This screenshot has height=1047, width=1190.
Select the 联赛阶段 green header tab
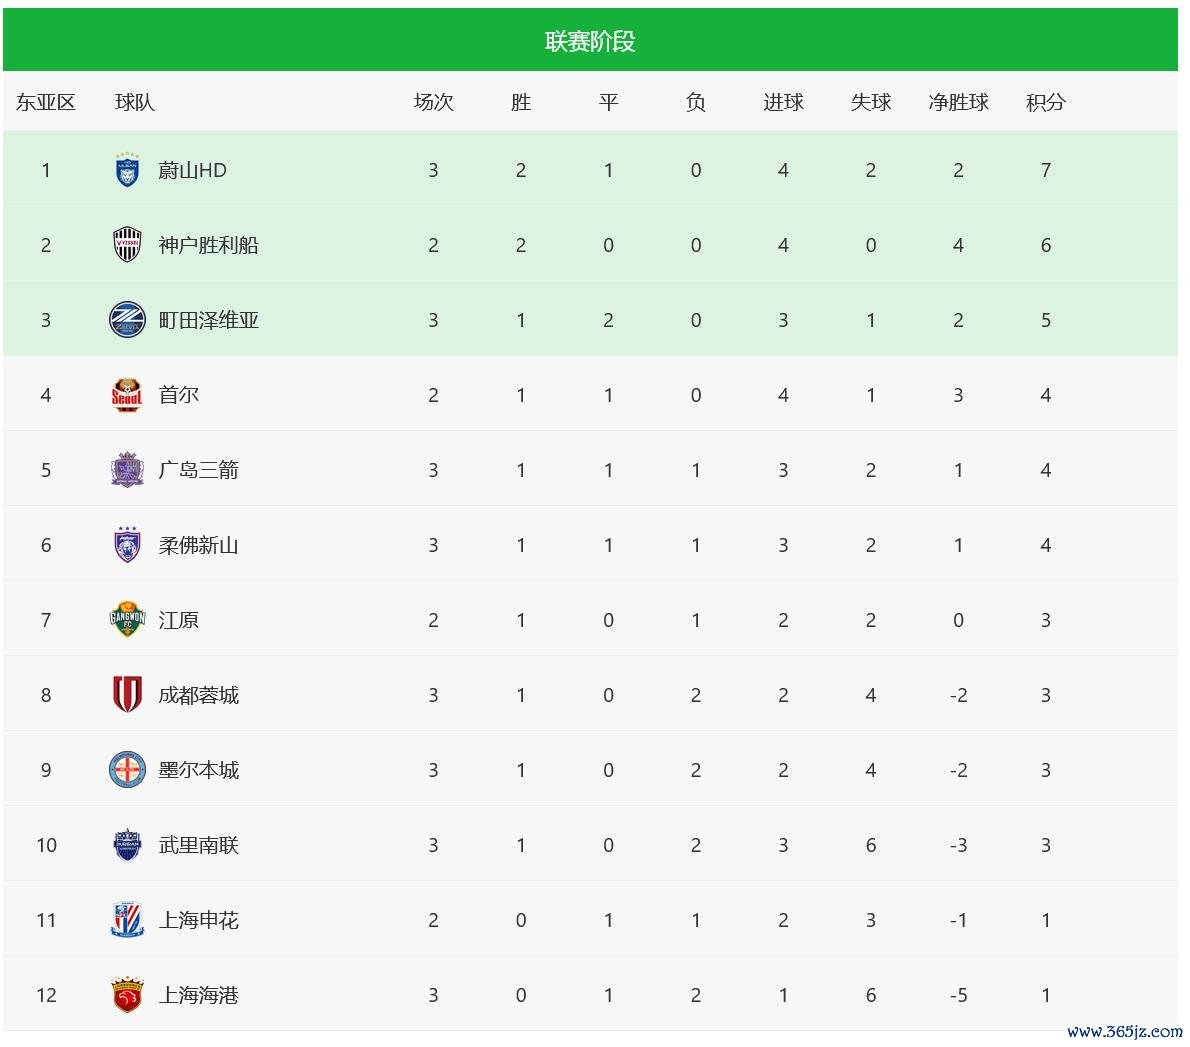(x=590, y=41)
